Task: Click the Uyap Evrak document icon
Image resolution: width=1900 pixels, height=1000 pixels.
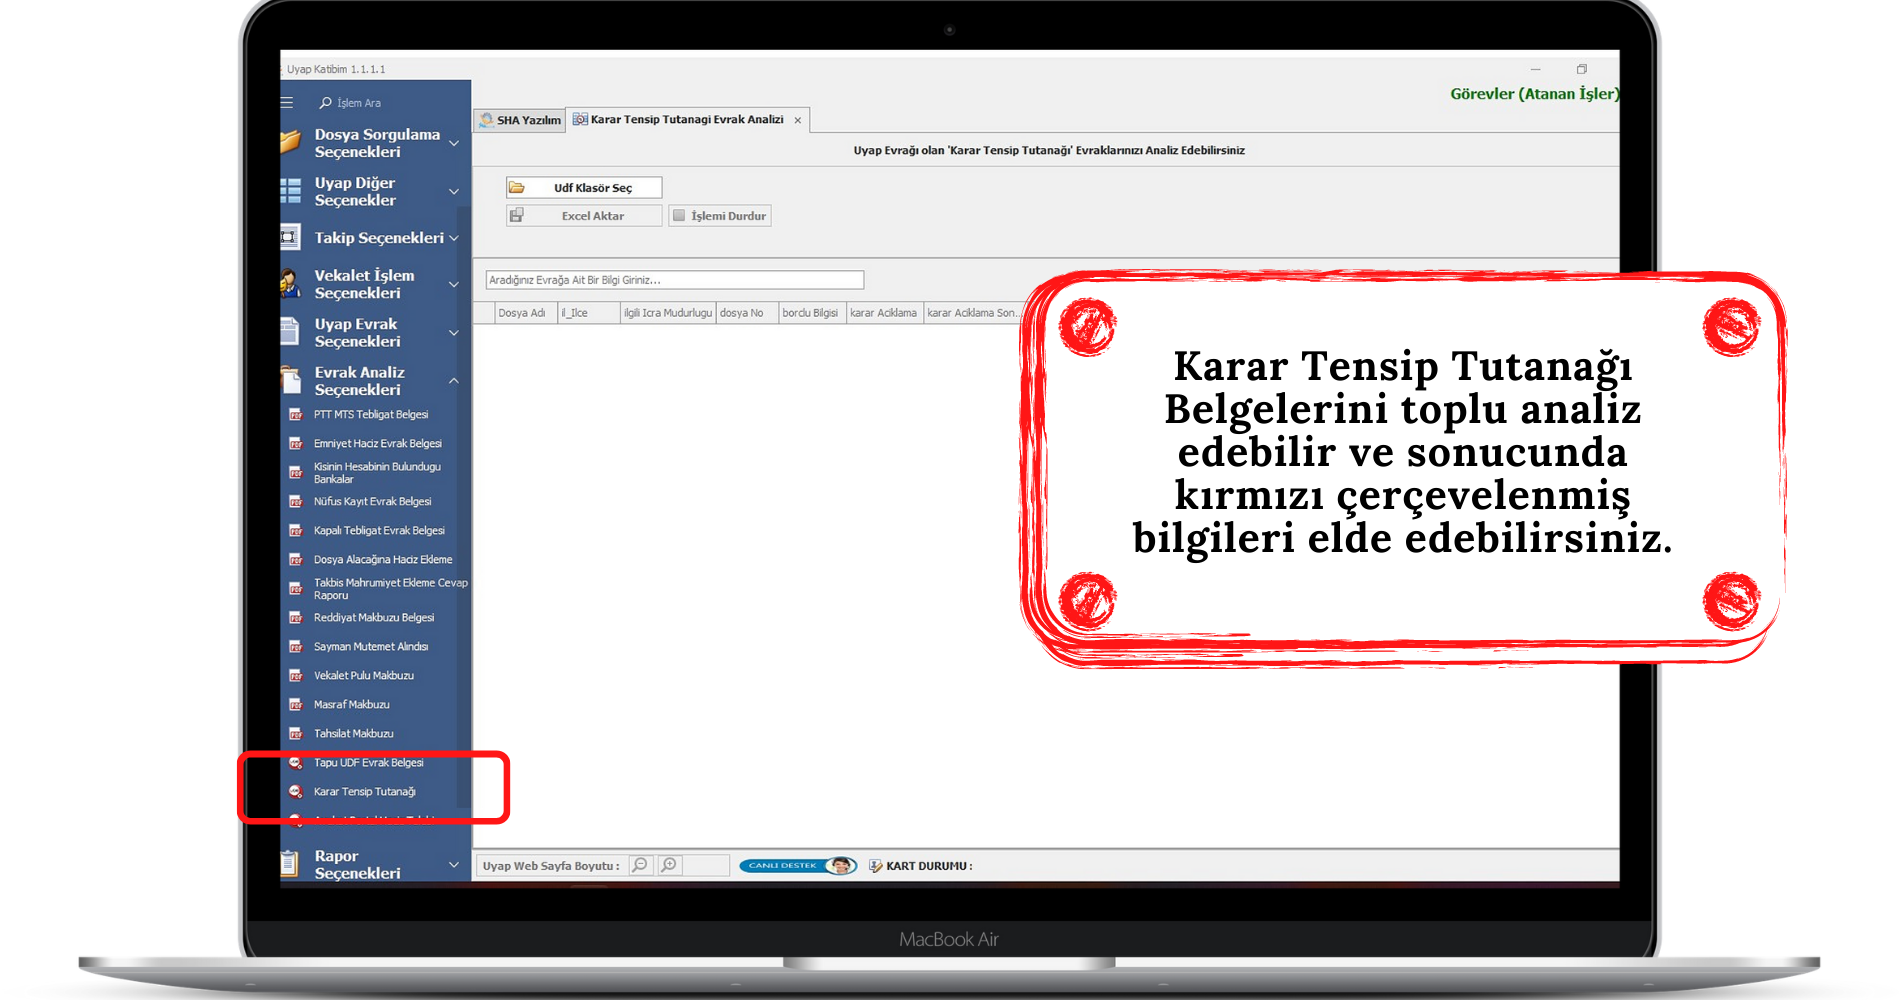Action: click(290, 332)
